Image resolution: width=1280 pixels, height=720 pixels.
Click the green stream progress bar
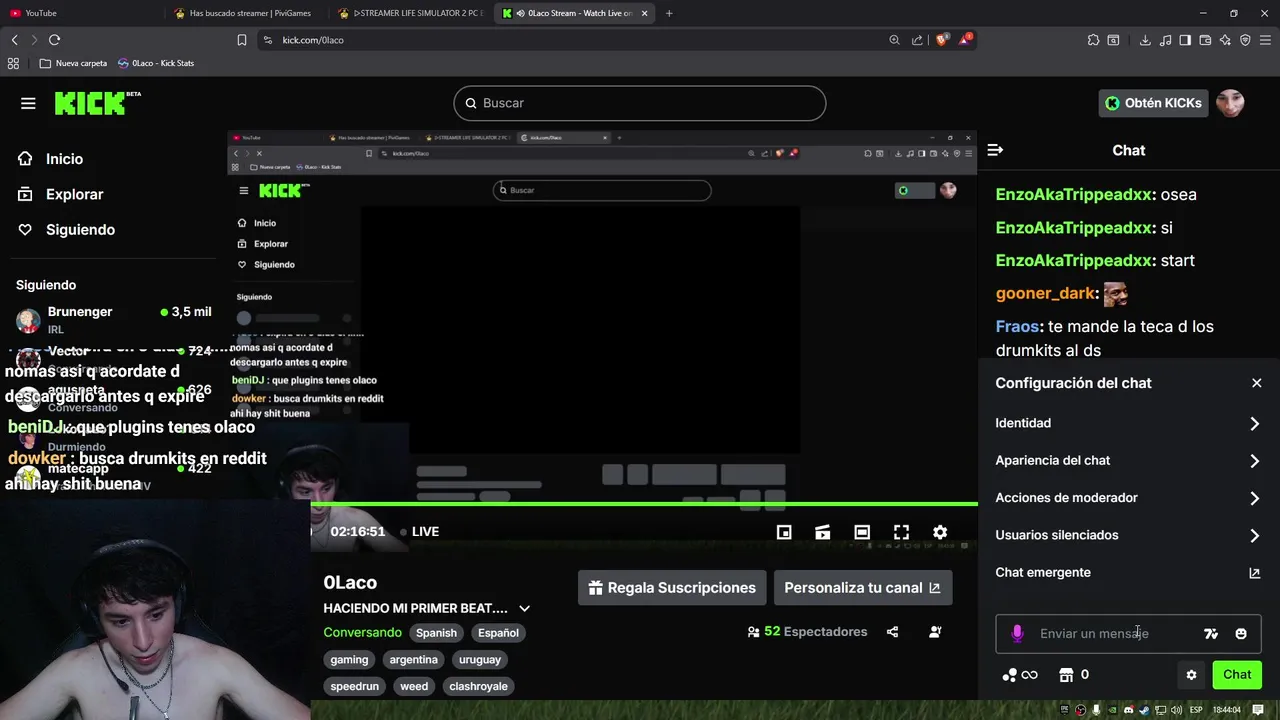(x=644, y=504)
